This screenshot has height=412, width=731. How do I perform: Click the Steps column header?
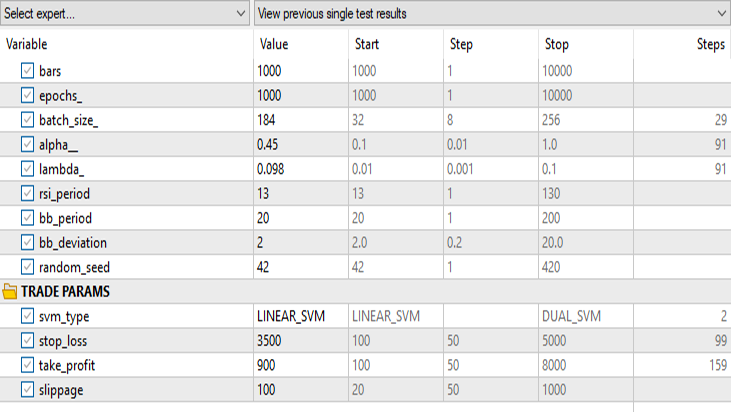(x=710, y=44)
